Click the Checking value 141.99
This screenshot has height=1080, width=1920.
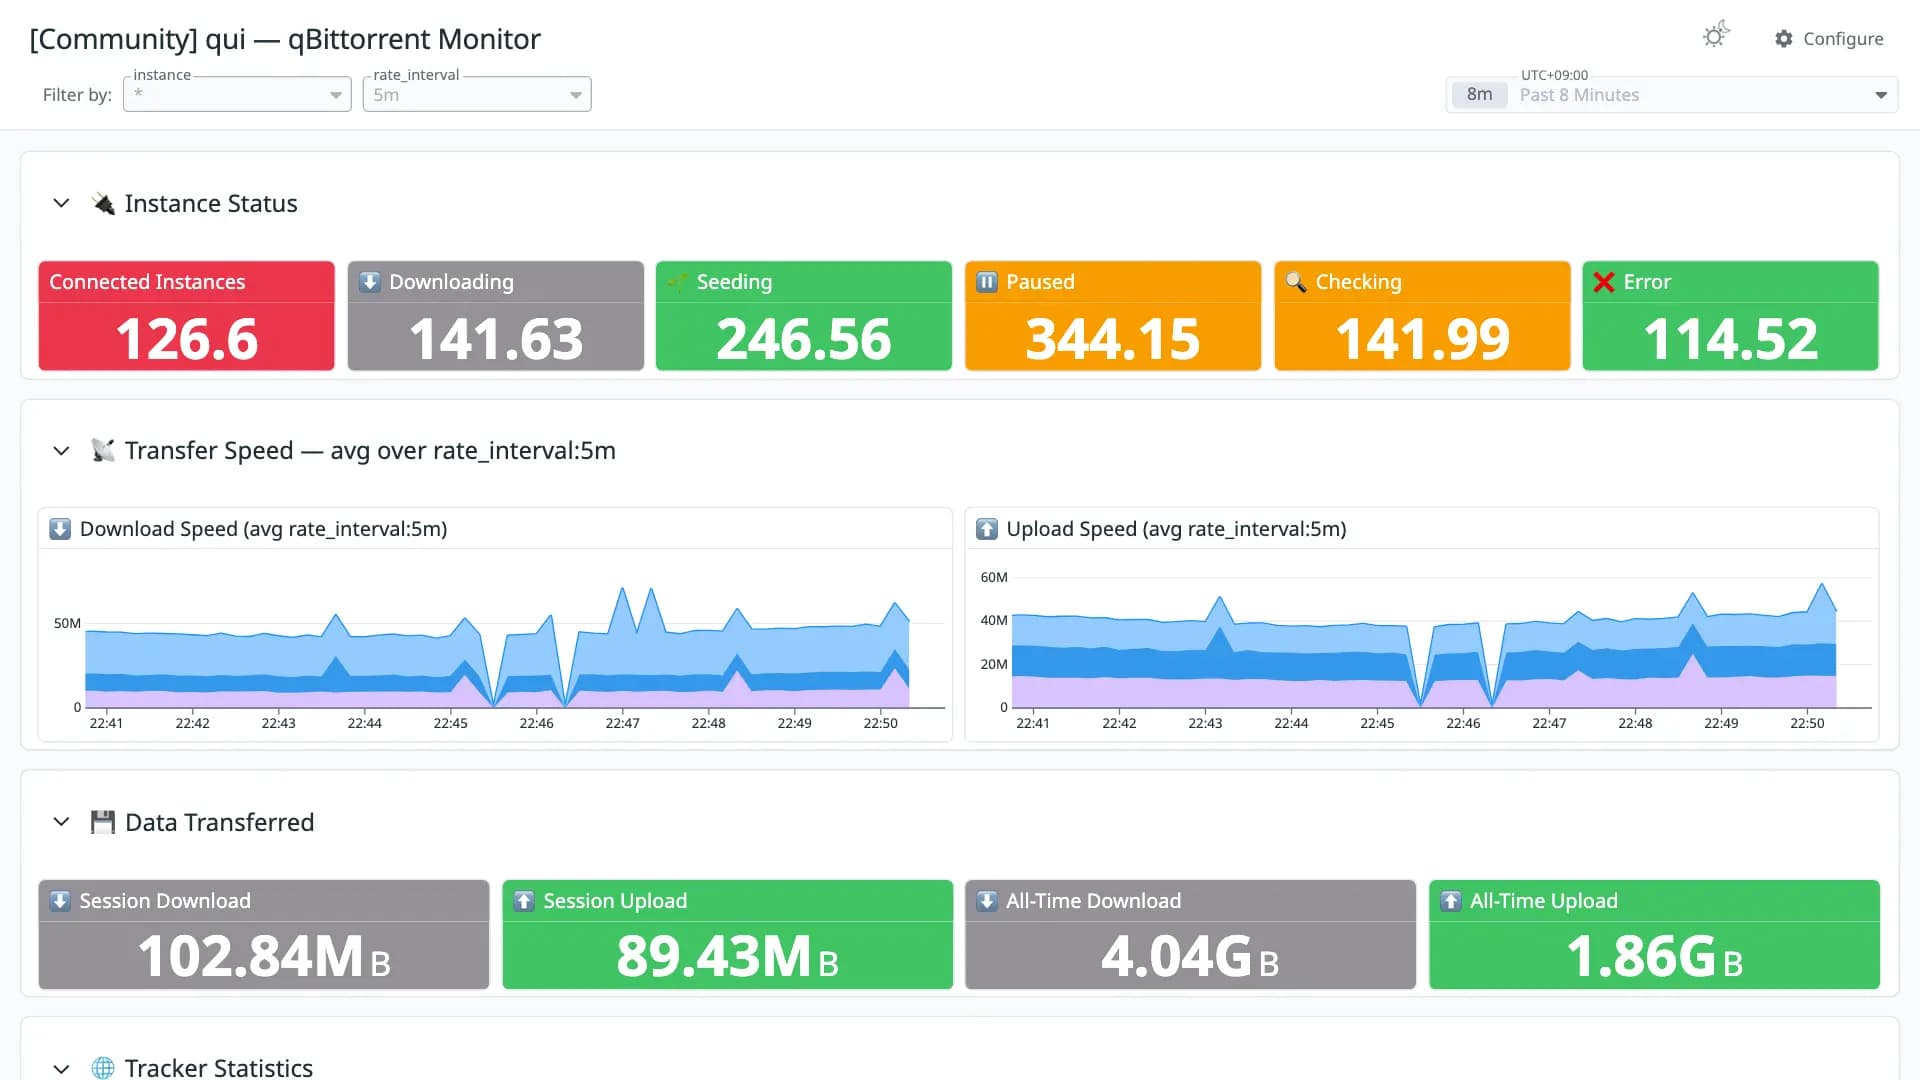[x=1422, y=339]
